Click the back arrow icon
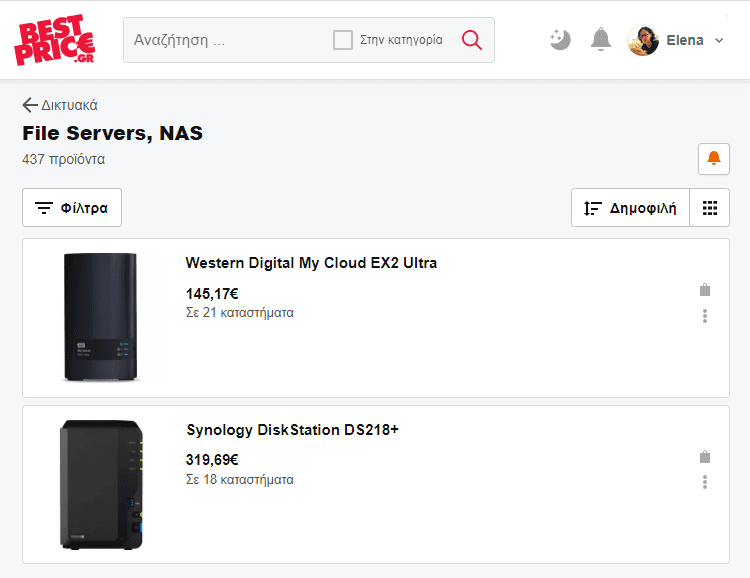Viewport: 750px width, 578px height. click(30, 105)
